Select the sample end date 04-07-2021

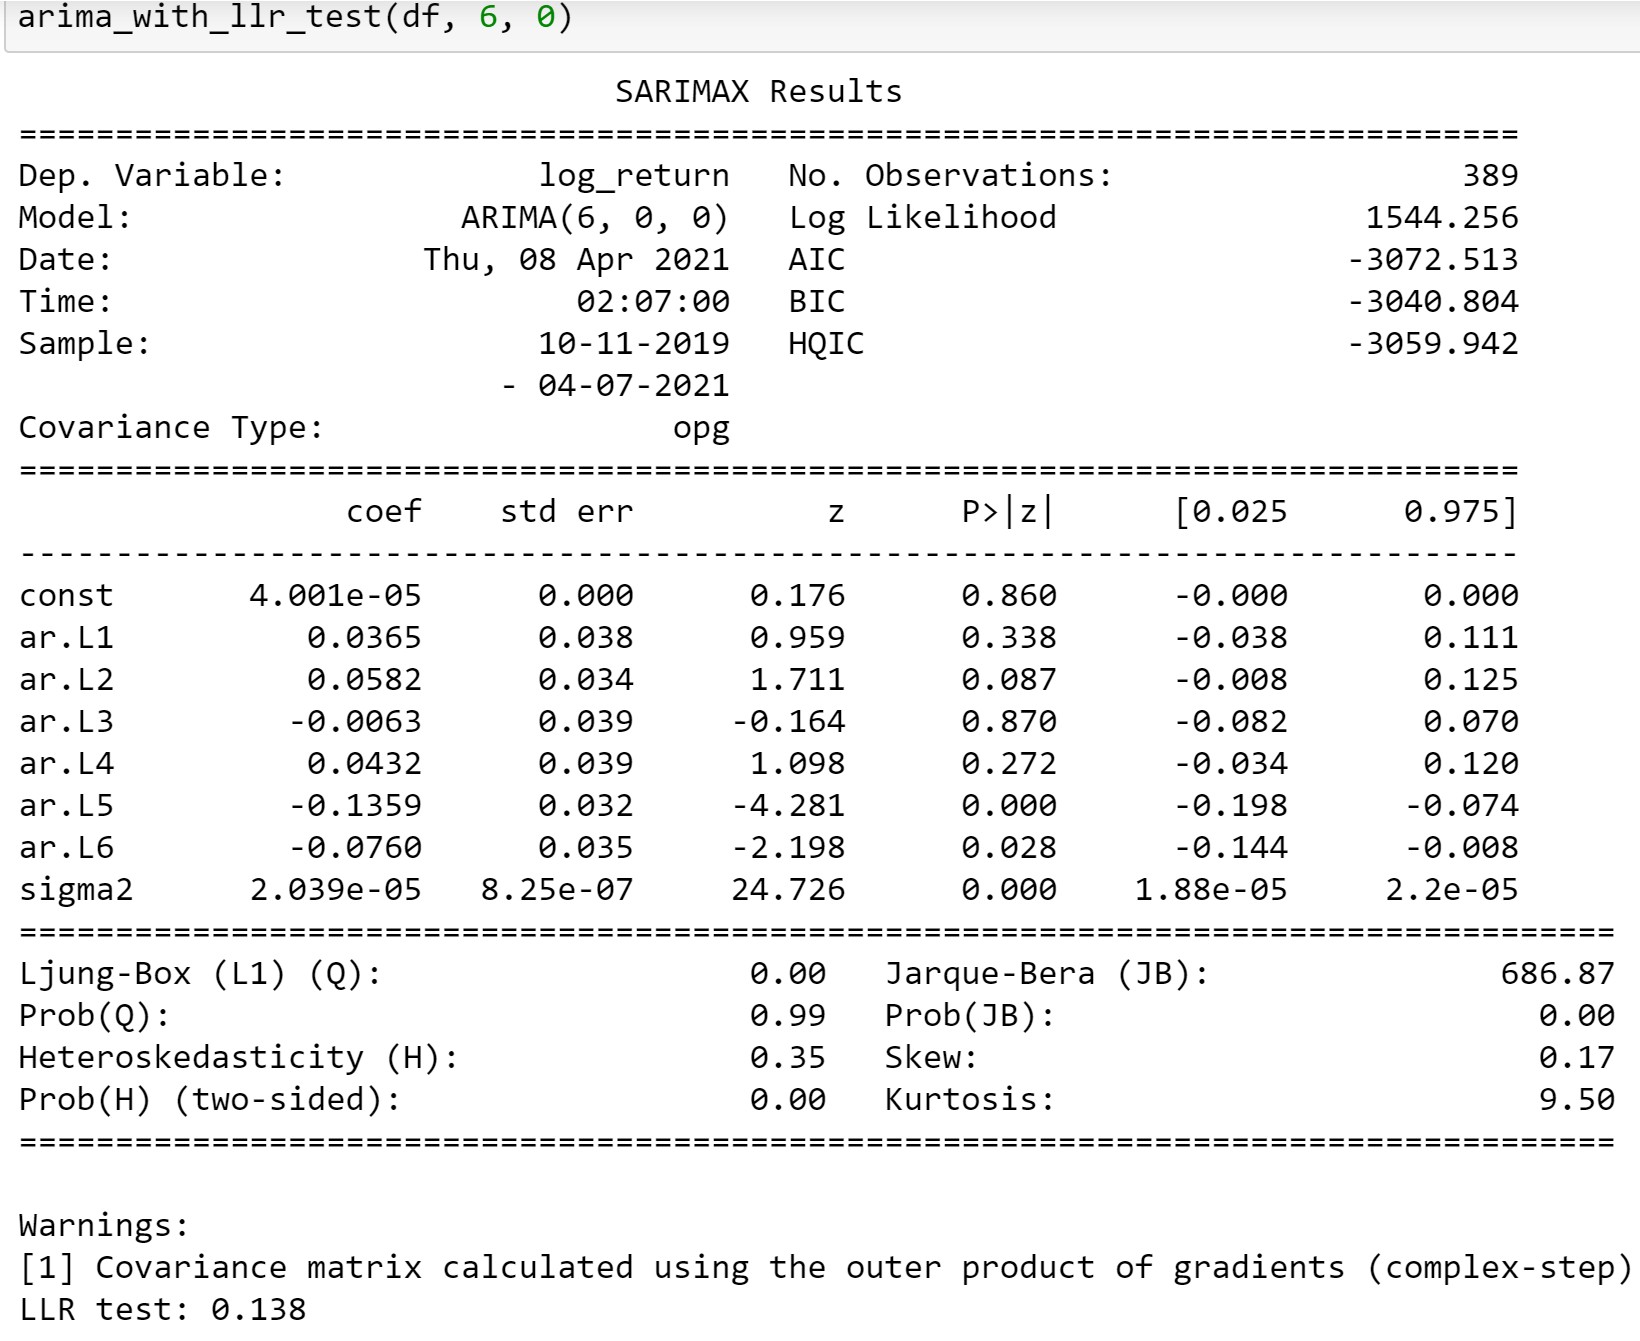[x=634, y=386]
